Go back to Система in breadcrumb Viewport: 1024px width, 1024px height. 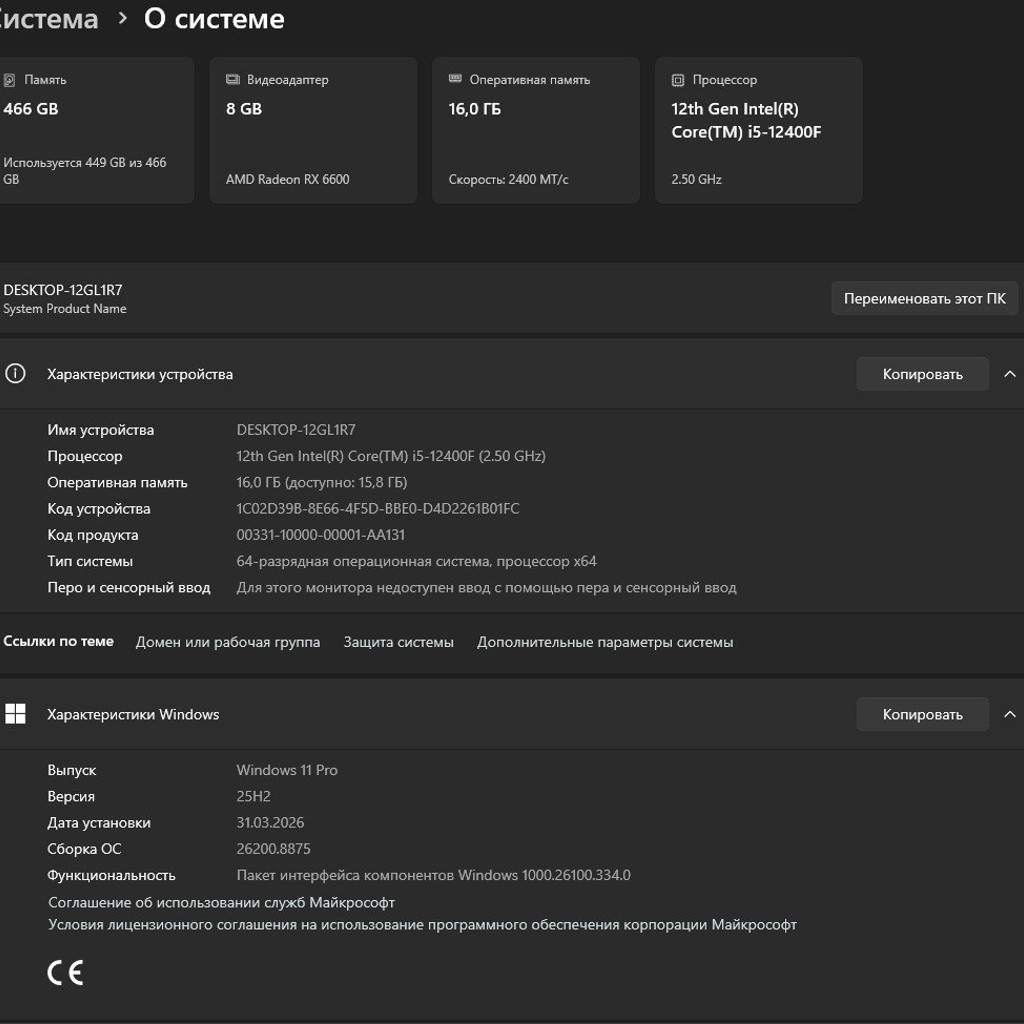[49, 19]
